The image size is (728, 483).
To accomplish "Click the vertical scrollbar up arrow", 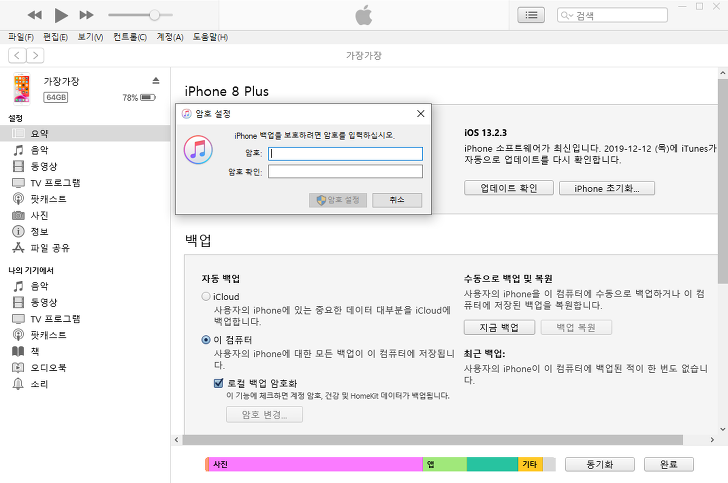I will (722, 73).
